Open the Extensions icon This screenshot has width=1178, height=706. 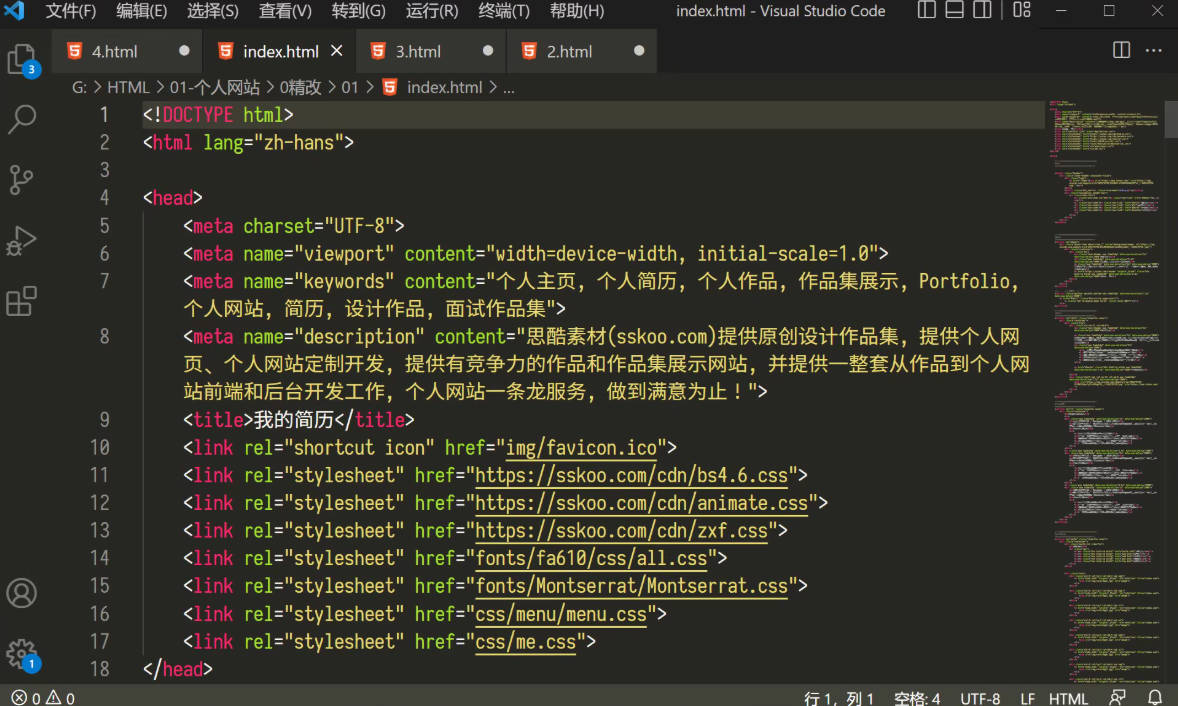[x=22, y=302]
